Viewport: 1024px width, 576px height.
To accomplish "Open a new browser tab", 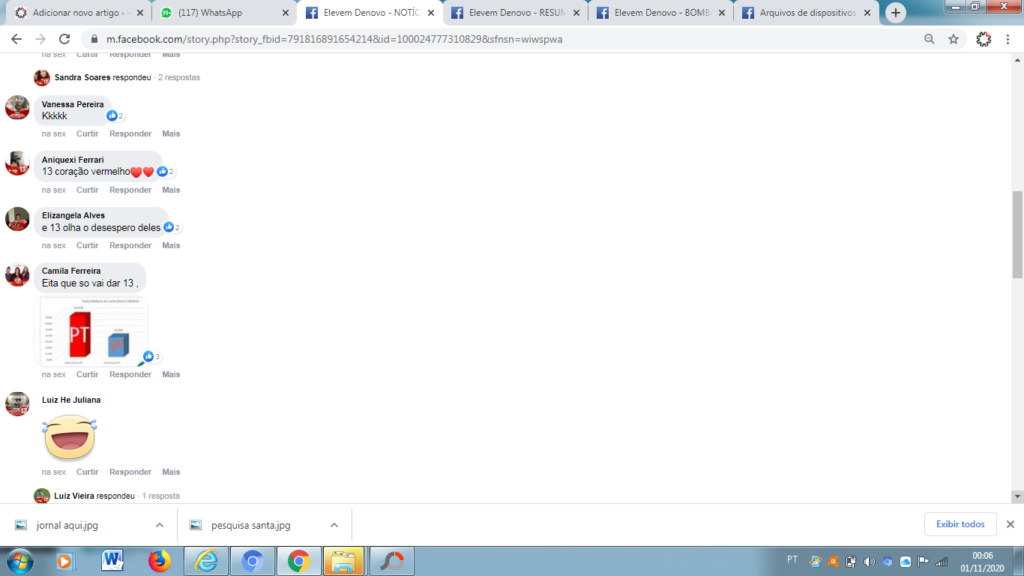I will click(895, 13).
